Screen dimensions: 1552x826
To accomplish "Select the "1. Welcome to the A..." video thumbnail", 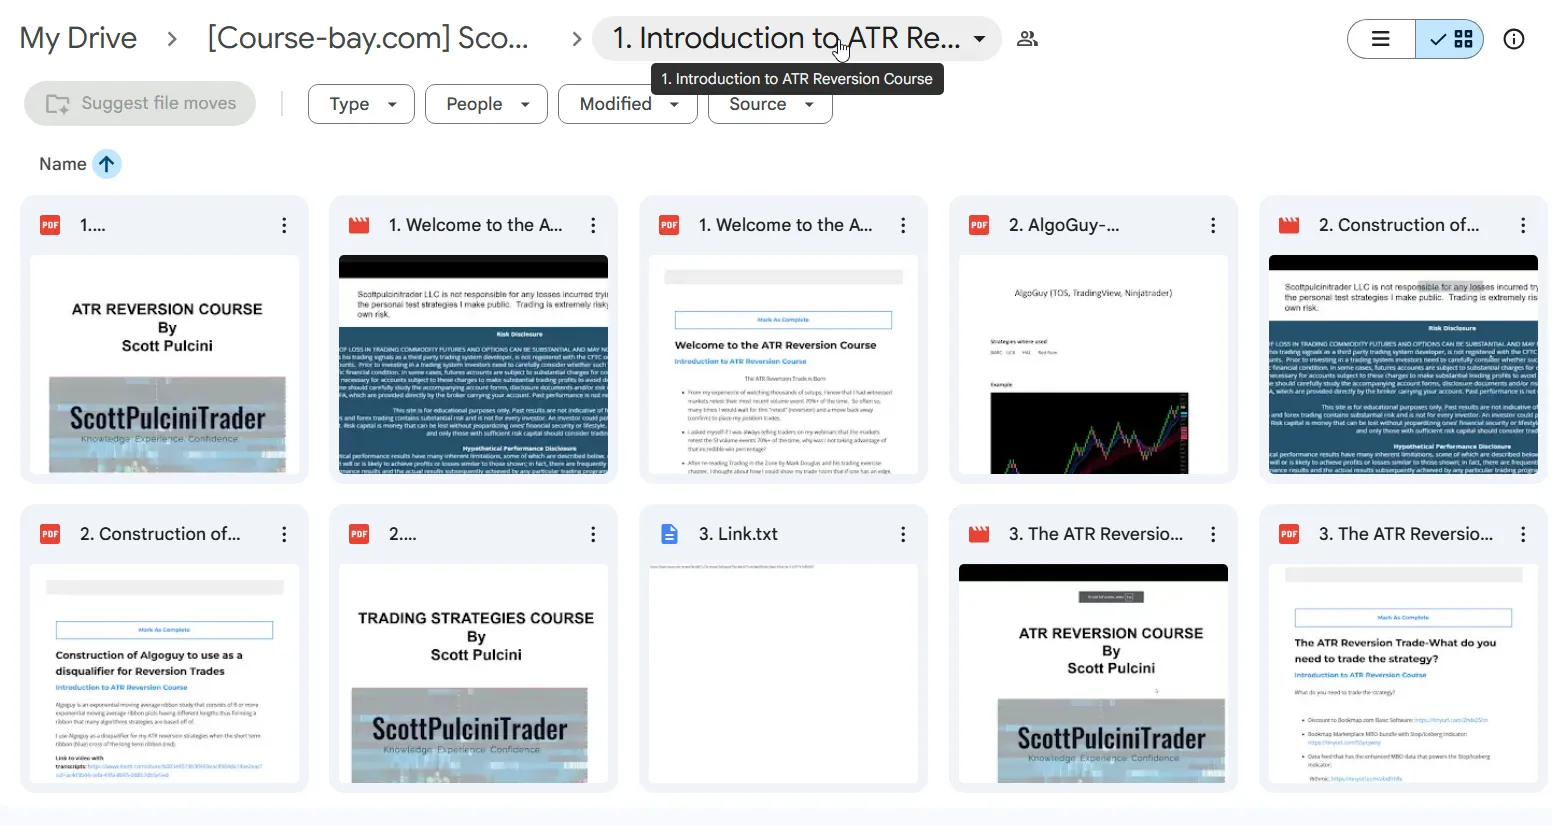I will [x=474, y=364].
